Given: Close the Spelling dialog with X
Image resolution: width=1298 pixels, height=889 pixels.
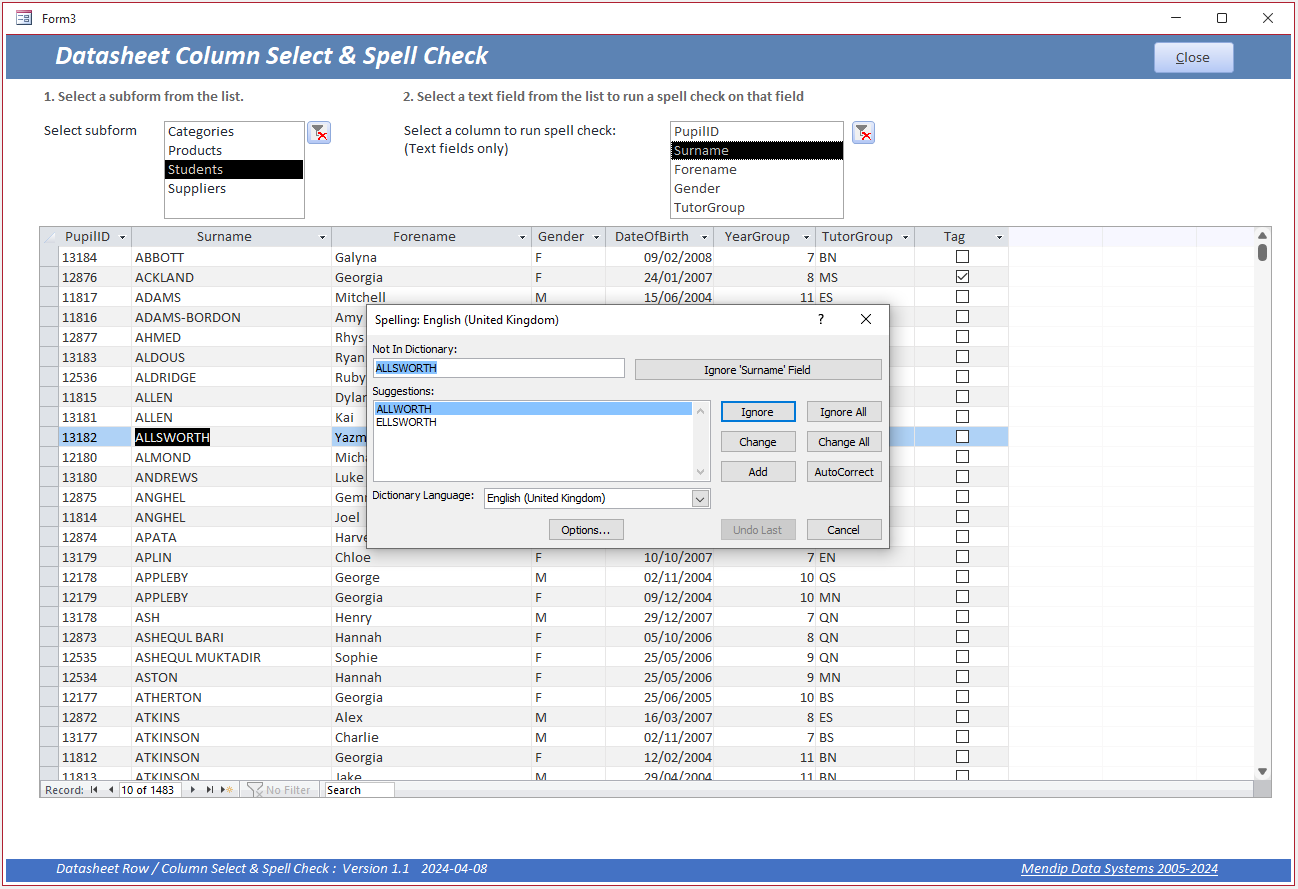Looking at the screenshot, I should tap(866, 319).
